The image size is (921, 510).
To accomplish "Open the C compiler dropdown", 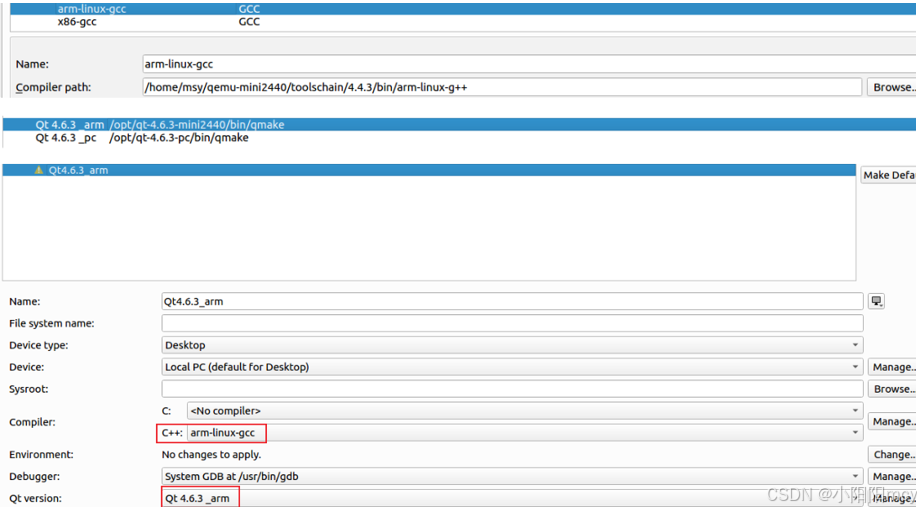I will [525, 411].
